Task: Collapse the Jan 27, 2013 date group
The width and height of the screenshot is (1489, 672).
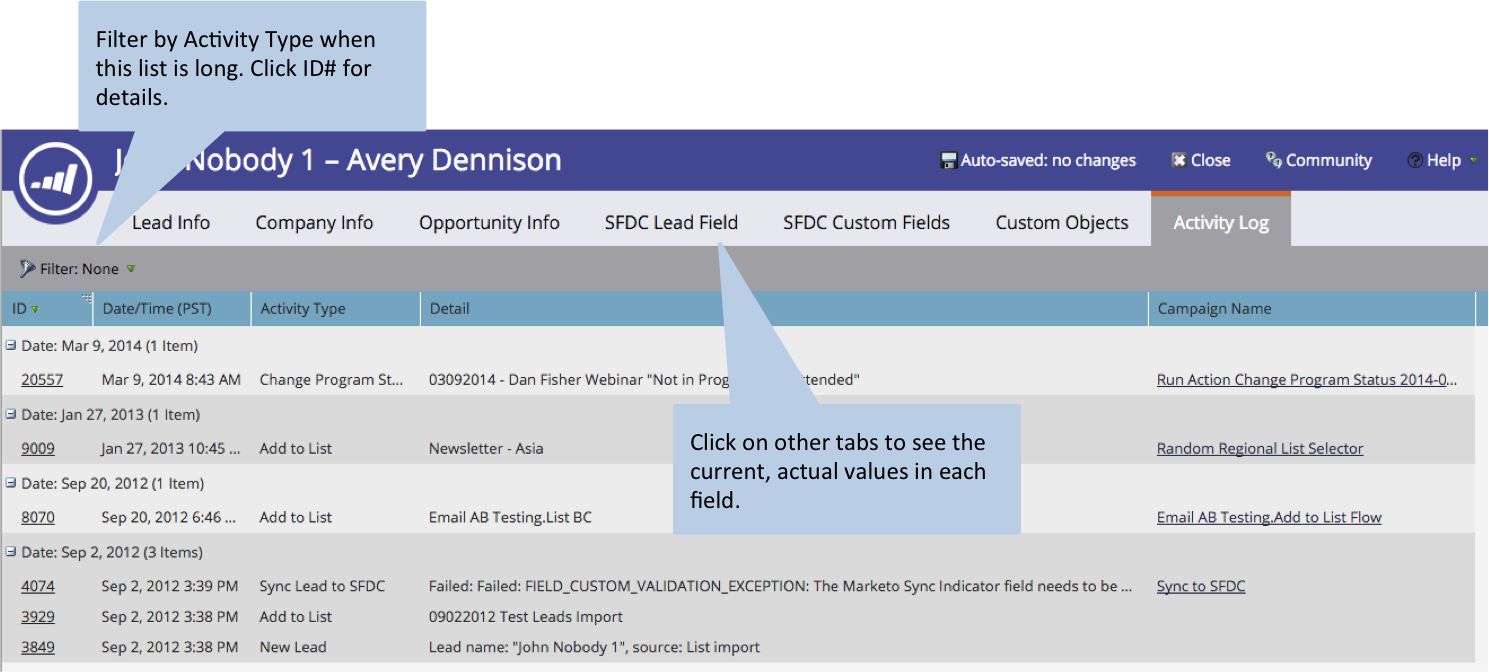Action: (x=11, y=414)
